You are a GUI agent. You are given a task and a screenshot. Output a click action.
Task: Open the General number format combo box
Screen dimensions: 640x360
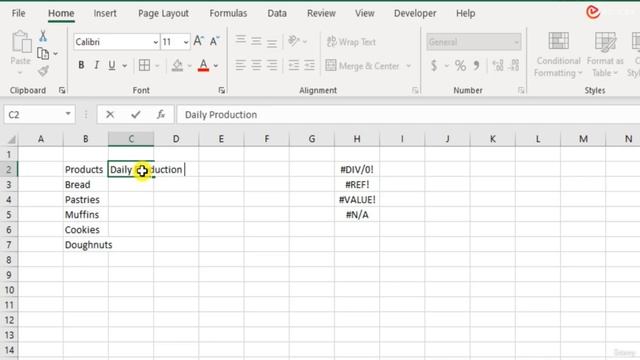click(x=473, y=42)
